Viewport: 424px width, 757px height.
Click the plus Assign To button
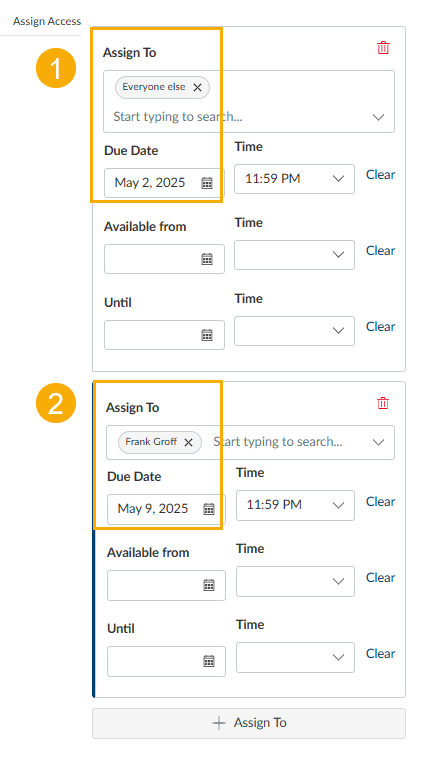[249, 723]
